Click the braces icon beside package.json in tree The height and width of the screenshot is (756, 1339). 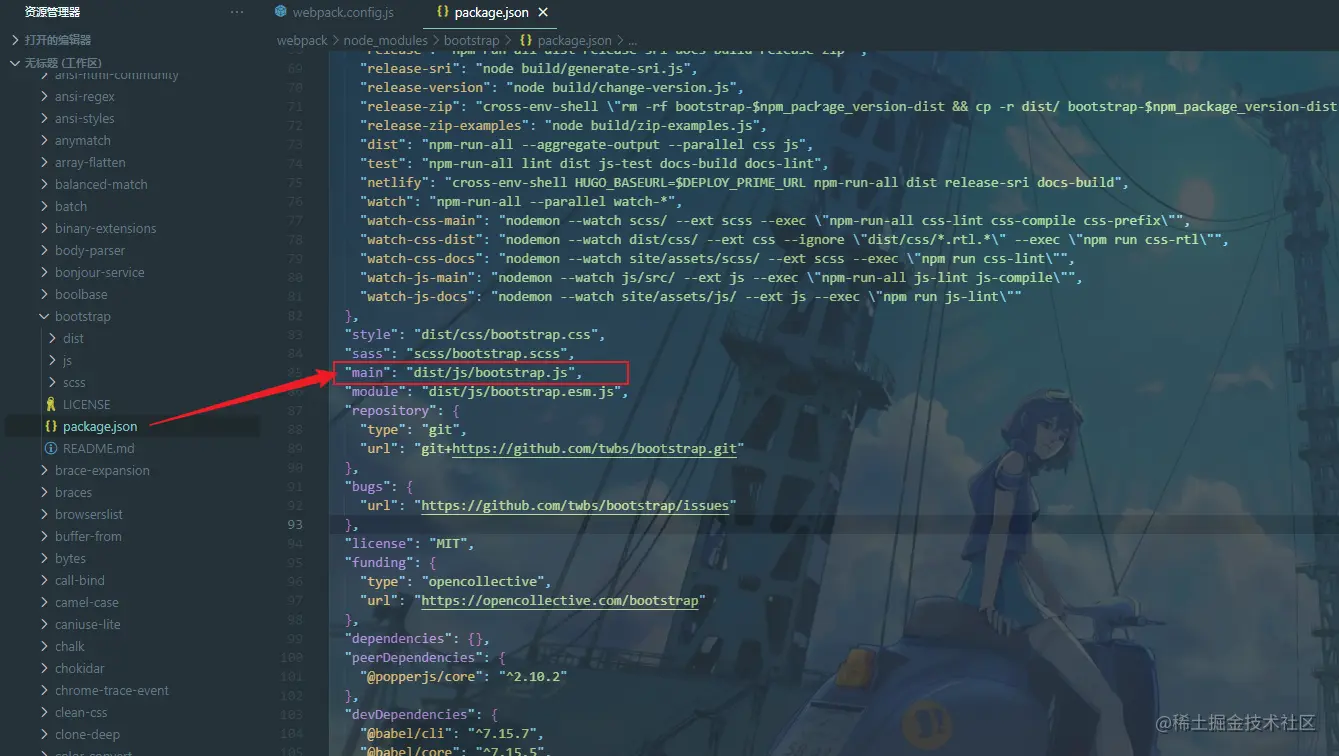(x=51, y=427)
